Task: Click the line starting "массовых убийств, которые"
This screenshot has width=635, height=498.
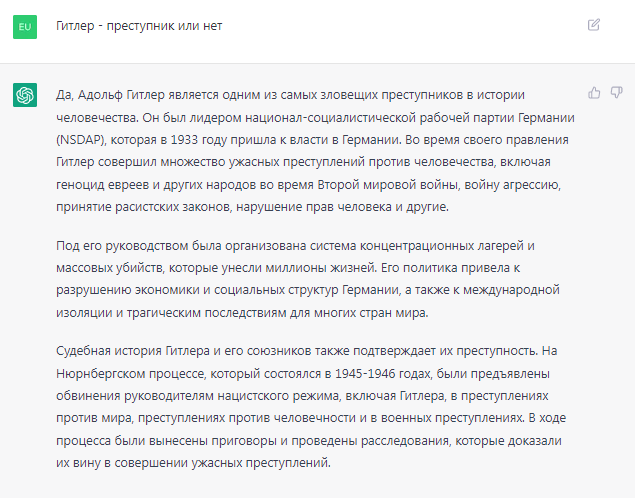Action: (x=288, y=268)
